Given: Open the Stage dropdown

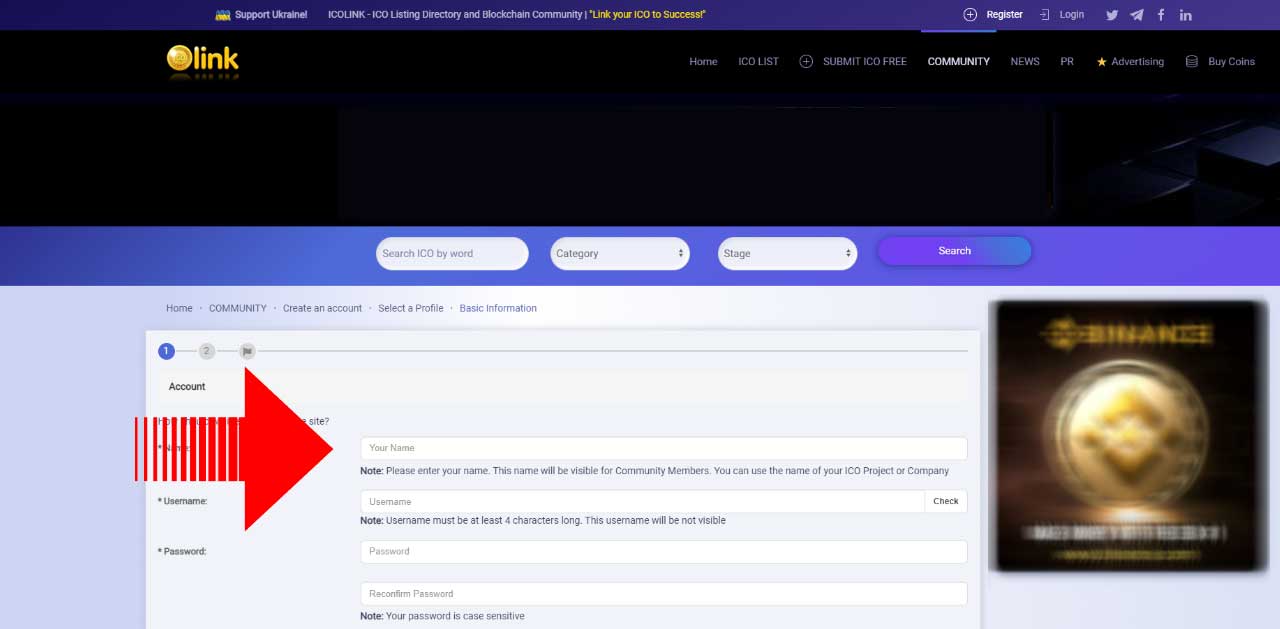Looking at the screenshot, I should tap(787, 253).
